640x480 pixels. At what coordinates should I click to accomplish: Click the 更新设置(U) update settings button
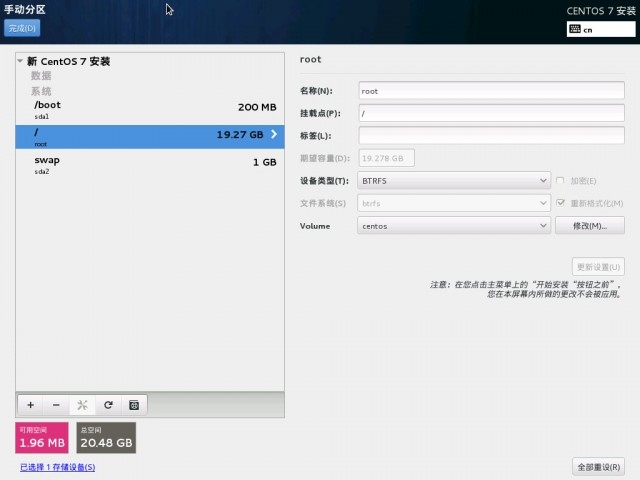[598, 267]
